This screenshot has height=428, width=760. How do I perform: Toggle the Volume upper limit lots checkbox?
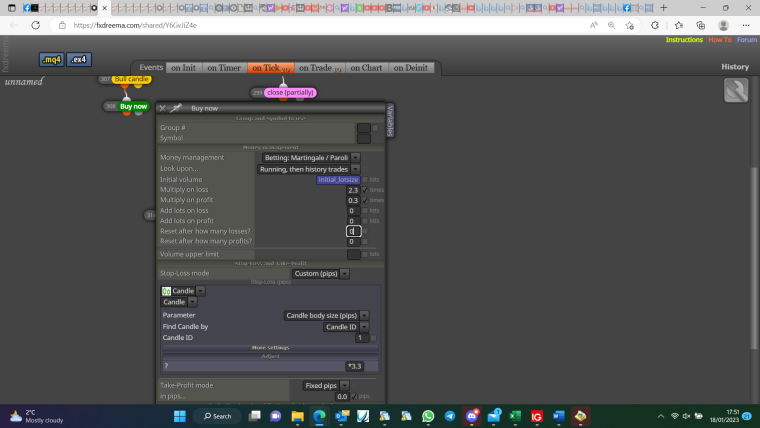tap(365, 254)
